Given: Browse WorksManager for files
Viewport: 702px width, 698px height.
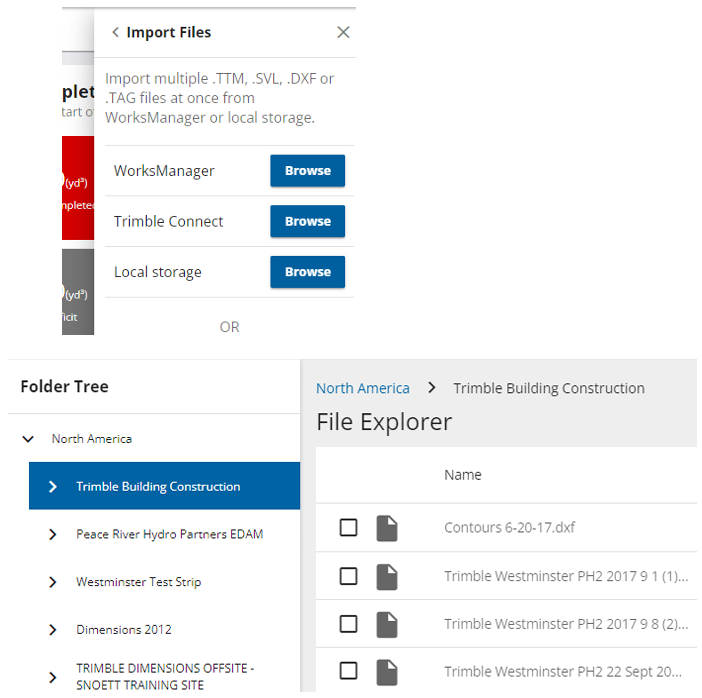Looking at the screenshot, I should click(x=308, y=171).
